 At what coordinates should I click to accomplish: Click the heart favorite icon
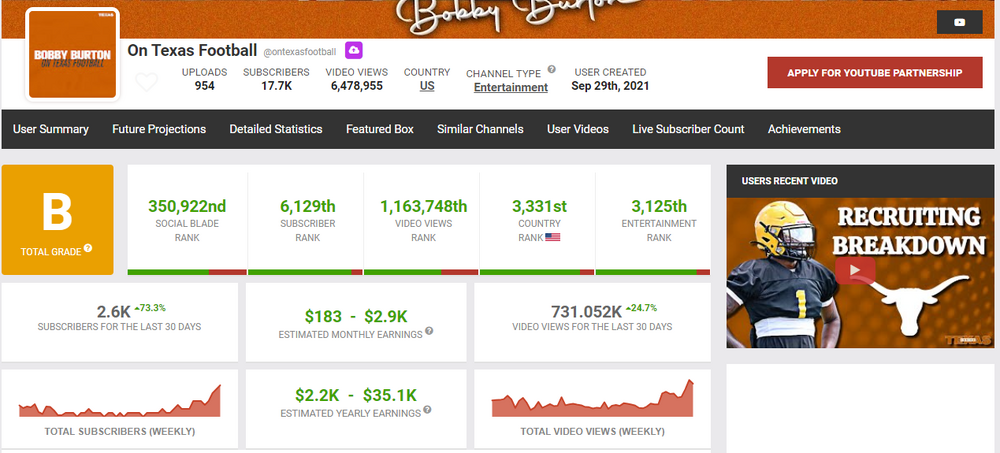point(146,82)
